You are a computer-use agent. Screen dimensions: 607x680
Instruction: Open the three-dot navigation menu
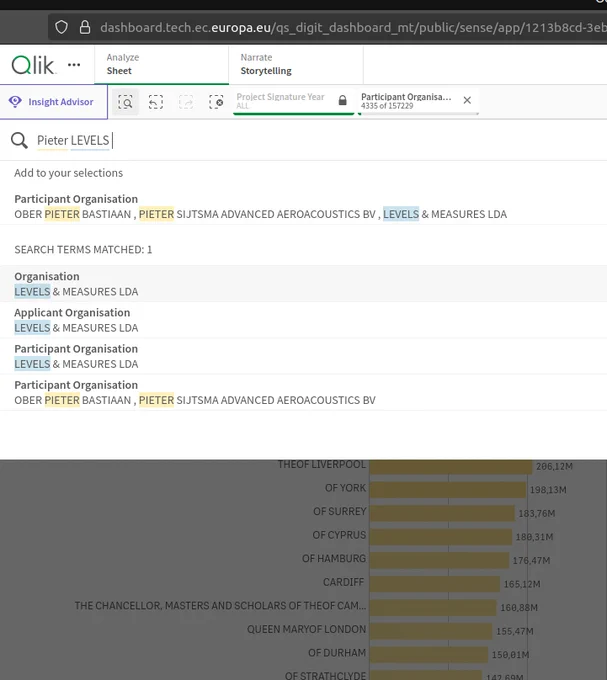point(74,65)
